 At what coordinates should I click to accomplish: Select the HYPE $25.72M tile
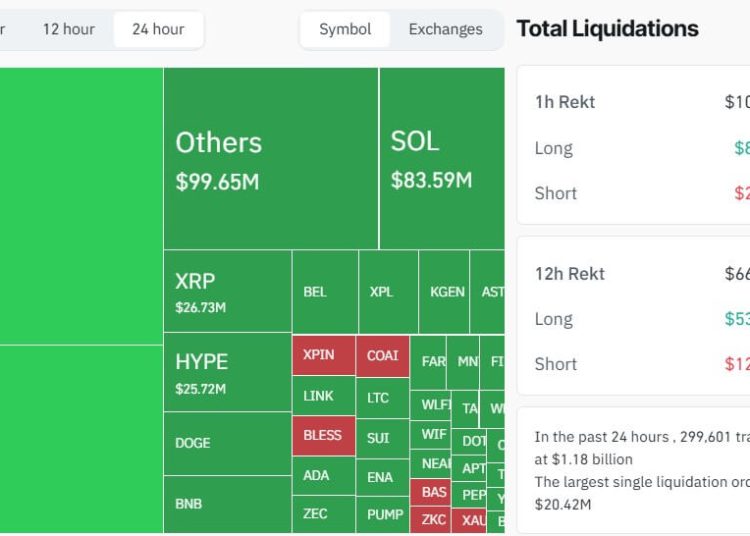click(x=227, y=372)
